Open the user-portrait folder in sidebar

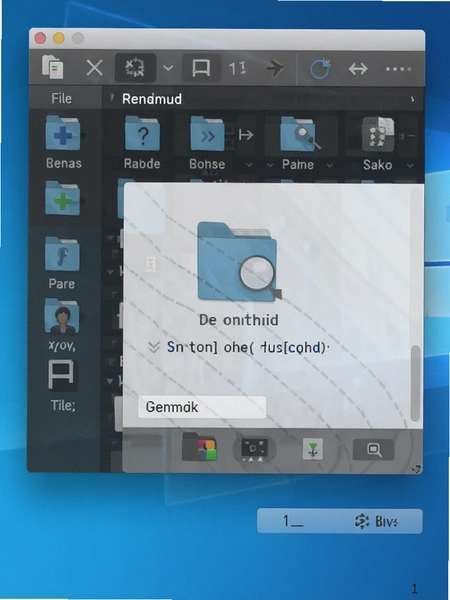click(62, 317)
